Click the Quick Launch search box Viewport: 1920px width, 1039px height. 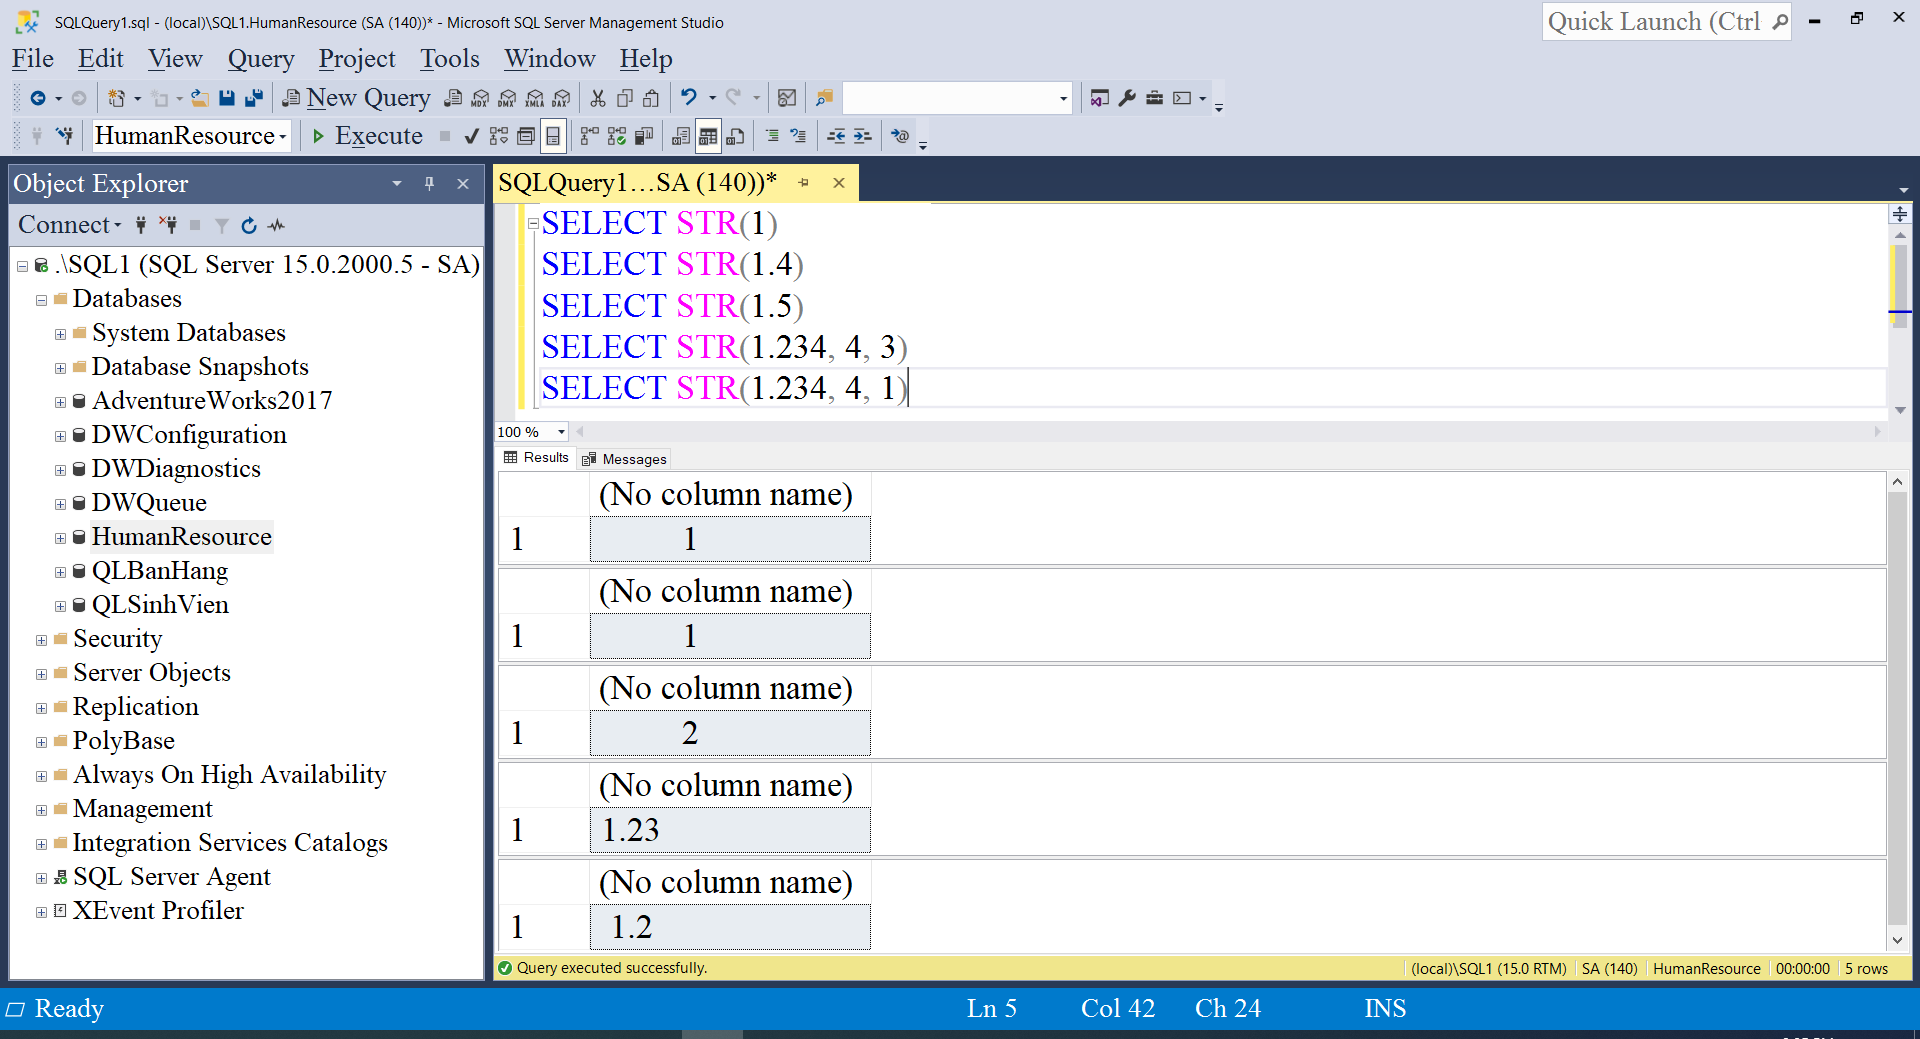pos(1655,22)
